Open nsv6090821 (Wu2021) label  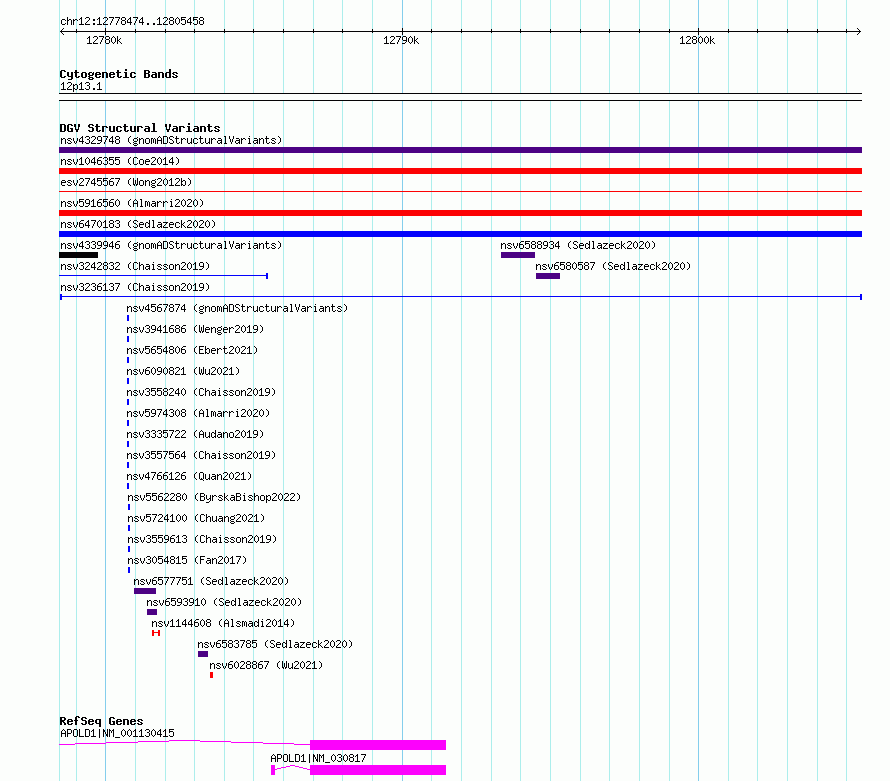click(183, 371)
